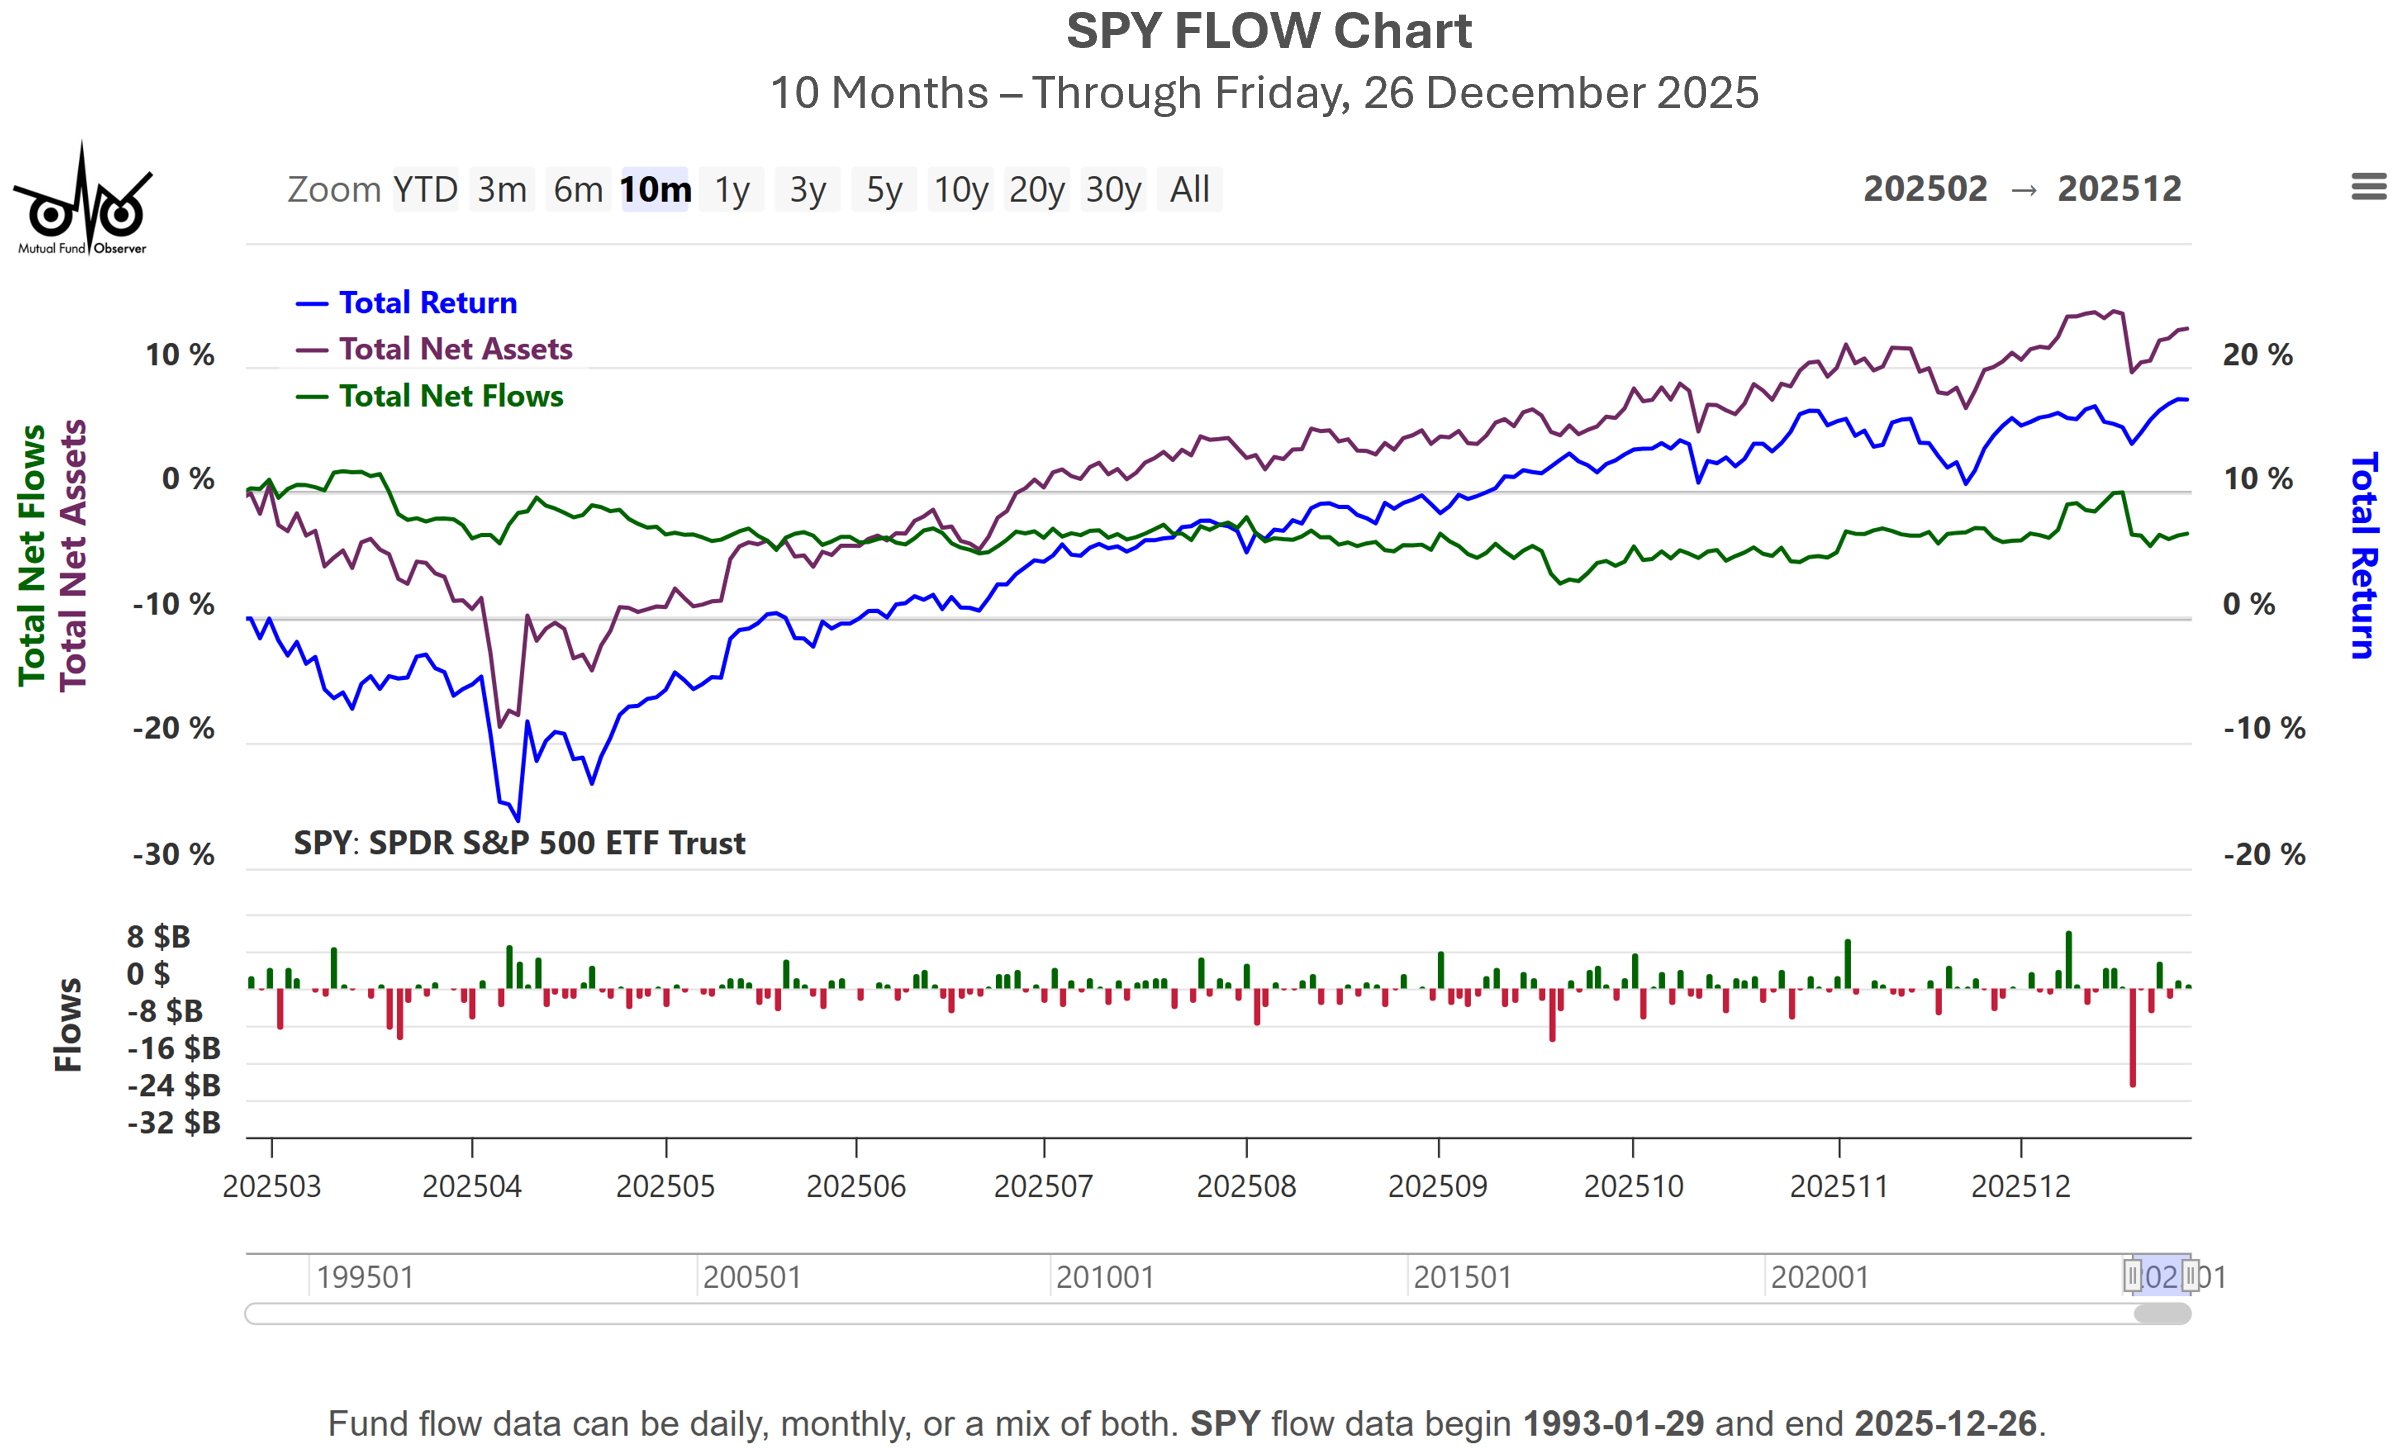Toggle the Total Return series in legend

[x=427, y=302]
